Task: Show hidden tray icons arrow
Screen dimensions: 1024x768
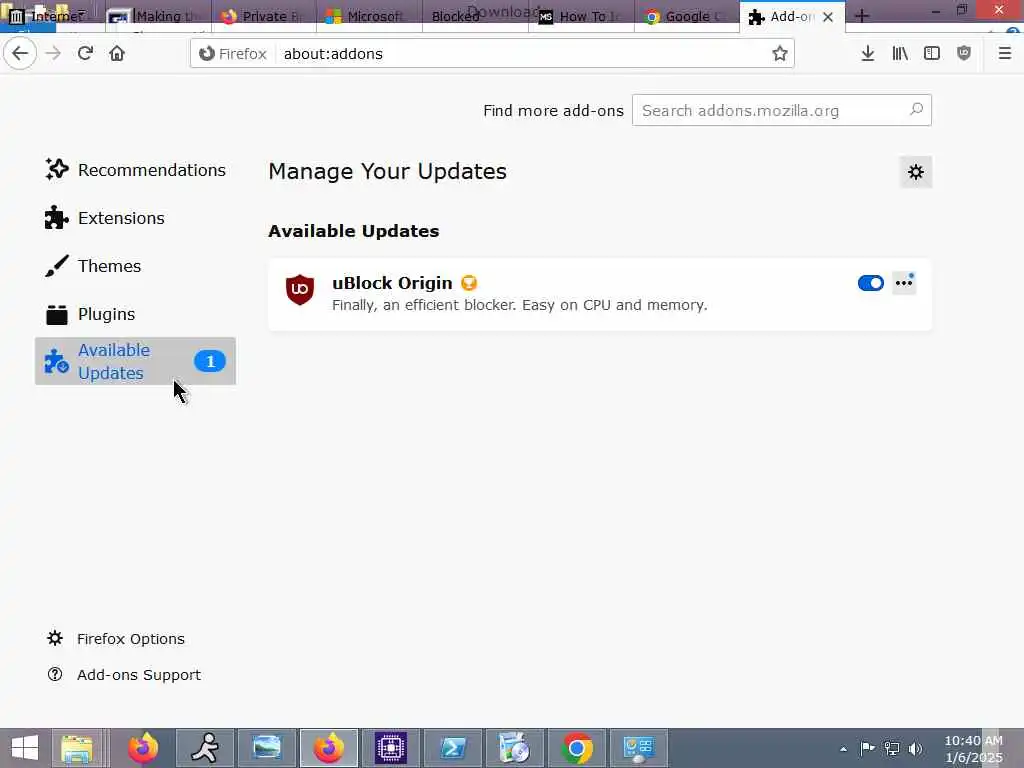Action: [x=843, y=749]
